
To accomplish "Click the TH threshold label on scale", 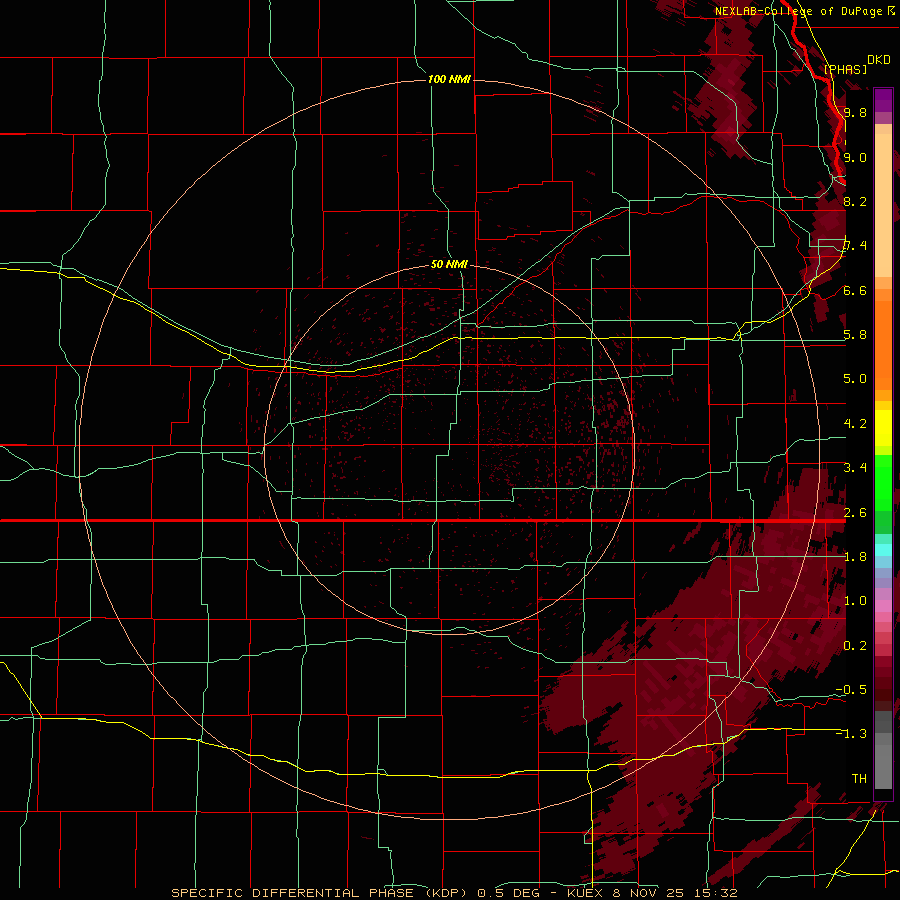I will click(x=859, y=778).
